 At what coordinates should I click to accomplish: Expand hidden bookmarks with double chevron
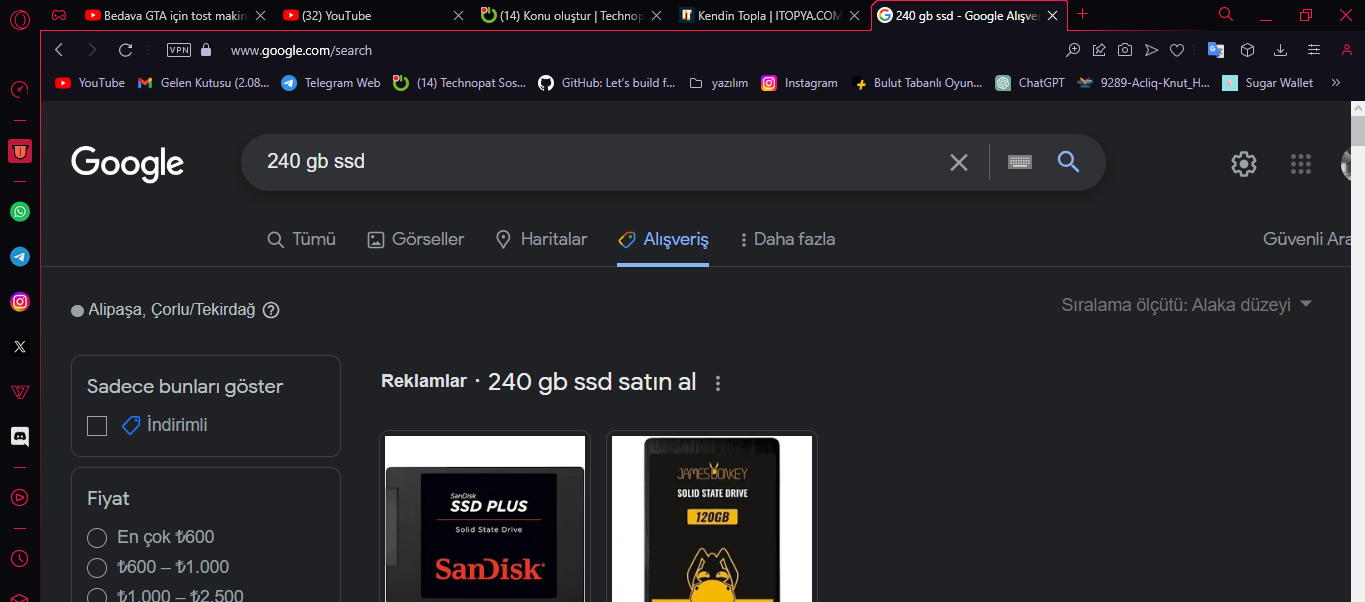point(1336,83)
